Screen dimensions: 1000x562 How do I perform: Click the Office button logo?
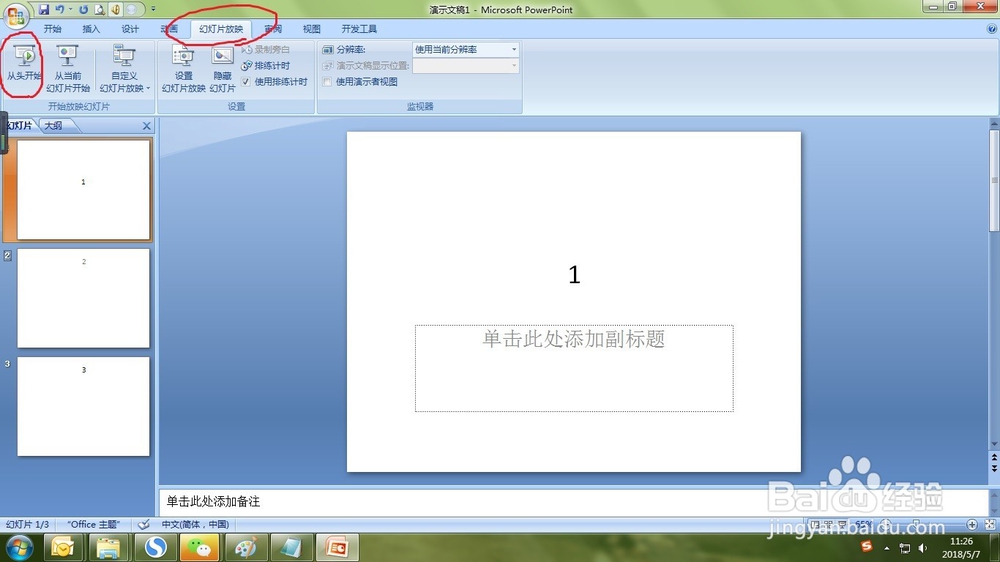point(15,15)
